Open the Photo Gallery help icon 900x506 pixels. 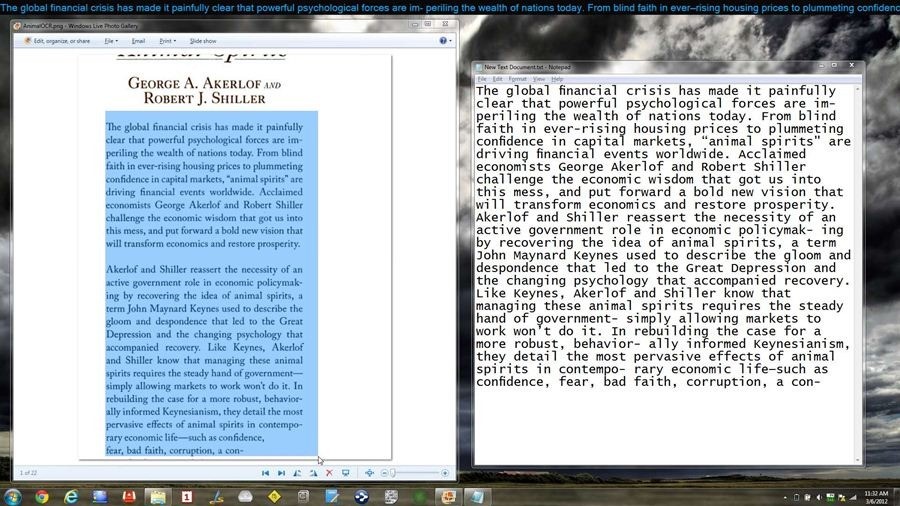point(442,41)
